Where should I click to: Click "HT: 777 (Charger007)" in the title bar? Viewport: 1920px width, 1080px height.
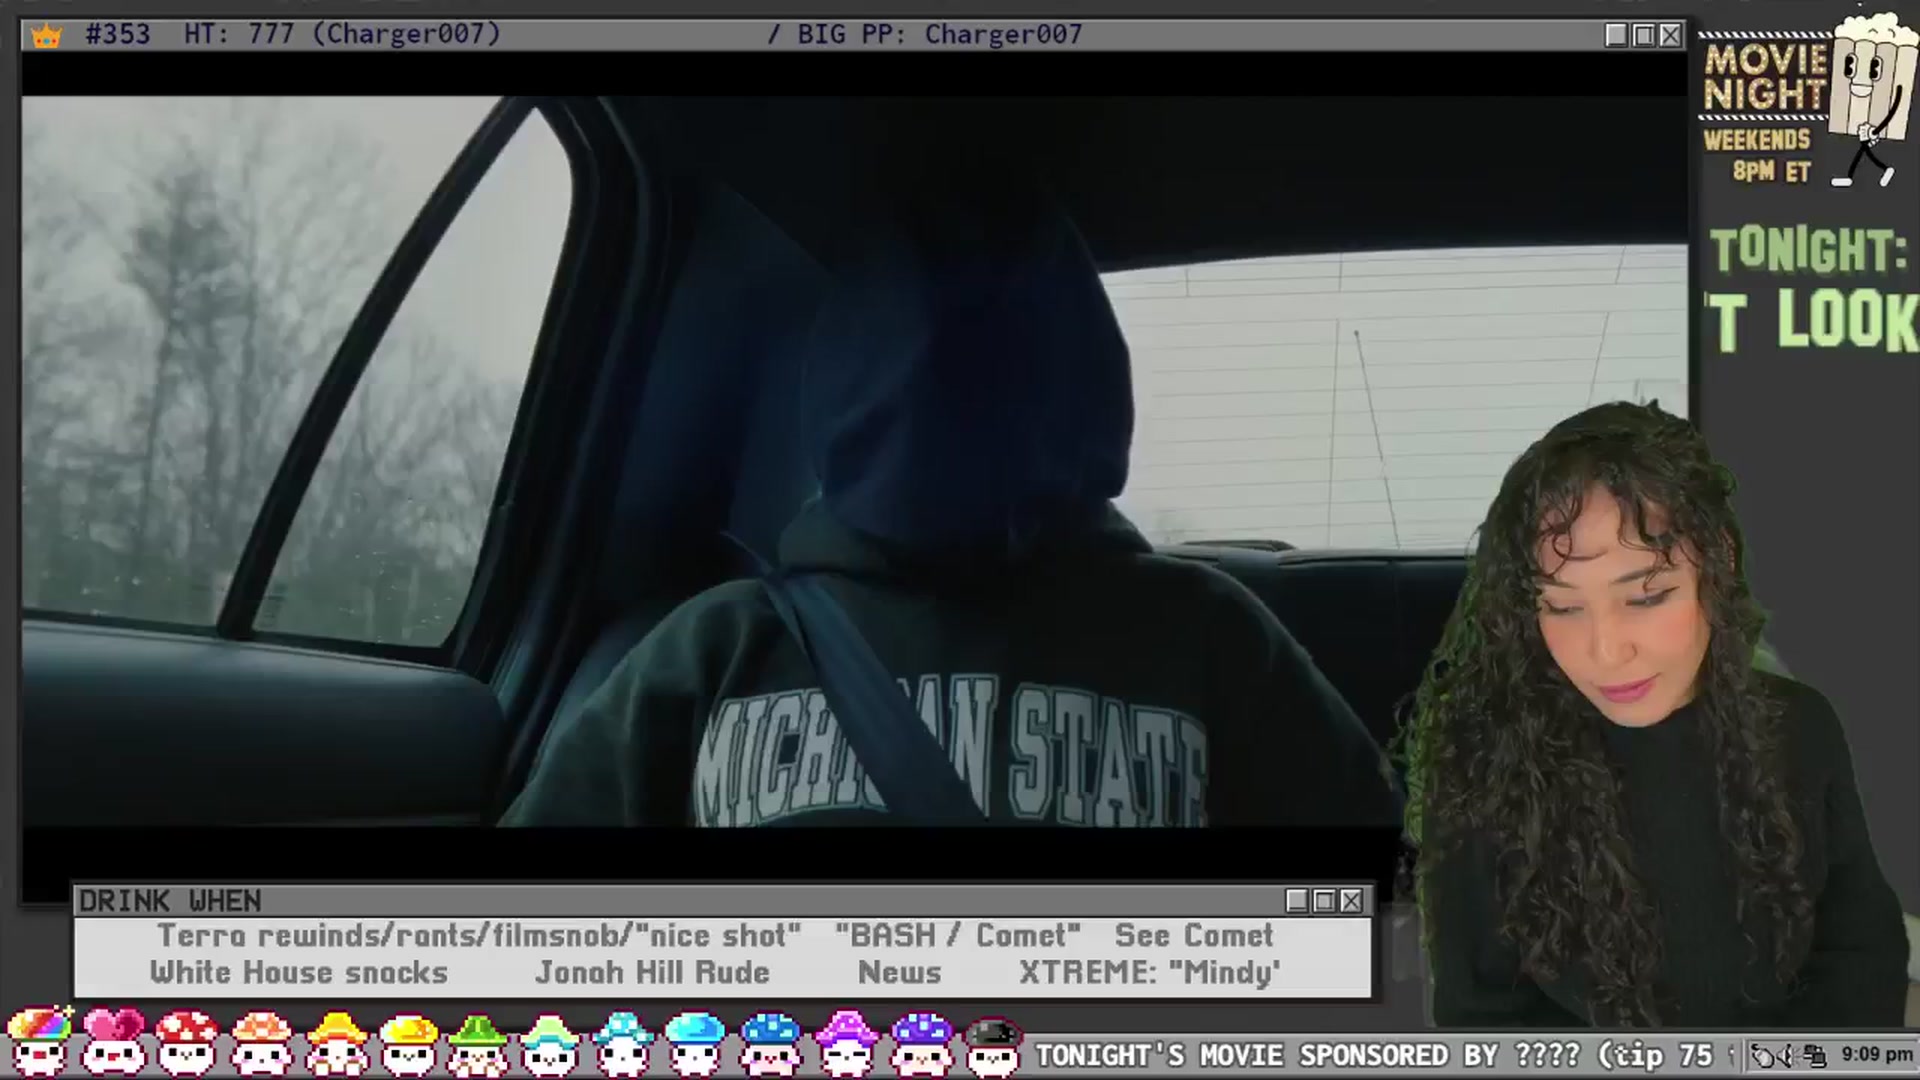pos(342,34)
